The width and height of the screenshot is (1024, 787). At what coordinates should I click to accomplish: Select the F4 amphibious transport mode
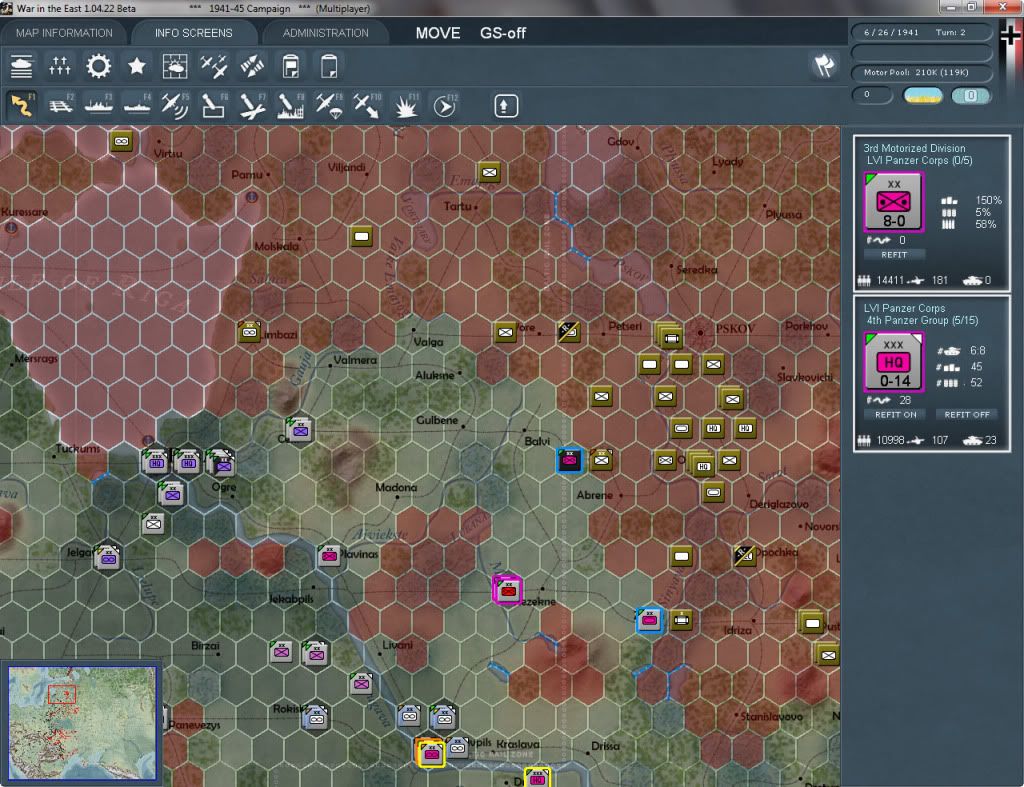click(137, 106)
